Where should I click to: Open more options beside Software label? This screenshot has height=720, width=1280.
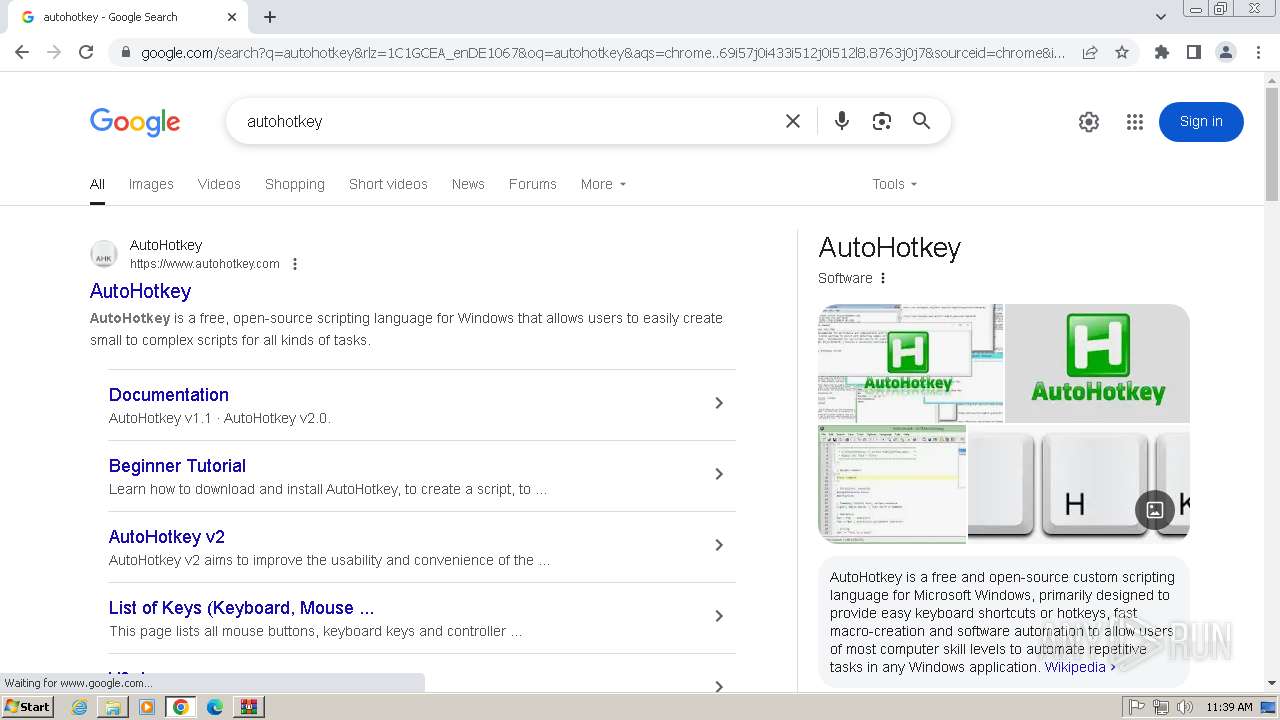tap(883, 278)
